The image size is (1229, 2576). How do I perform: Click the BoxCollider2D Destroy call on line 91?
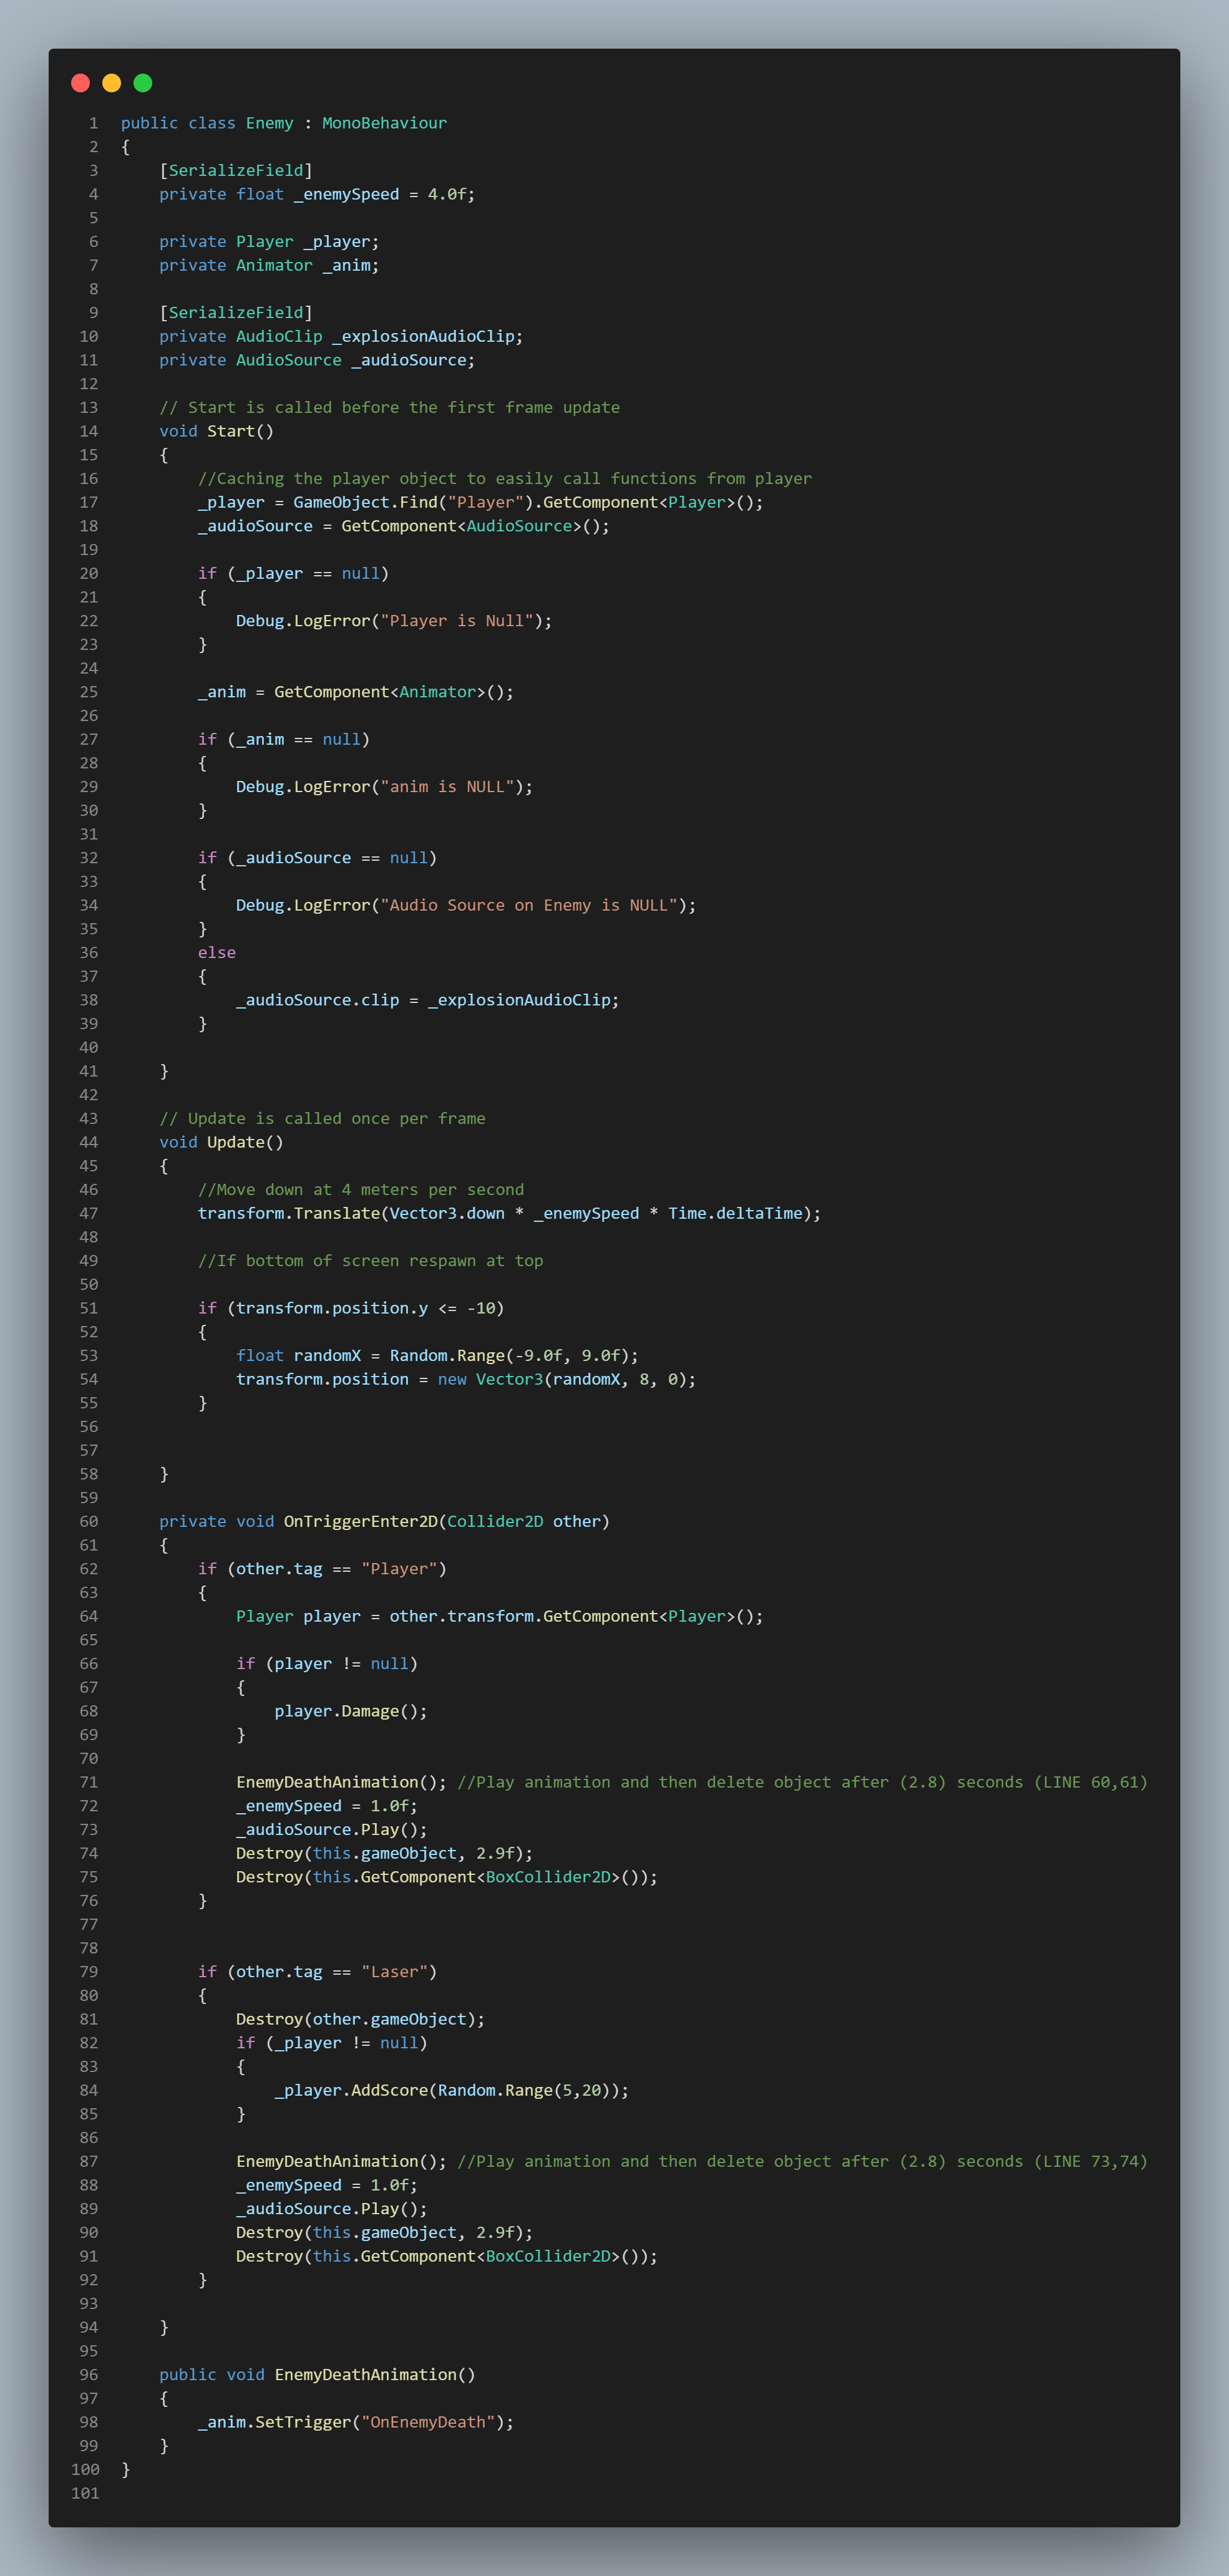coord(447,2256)
